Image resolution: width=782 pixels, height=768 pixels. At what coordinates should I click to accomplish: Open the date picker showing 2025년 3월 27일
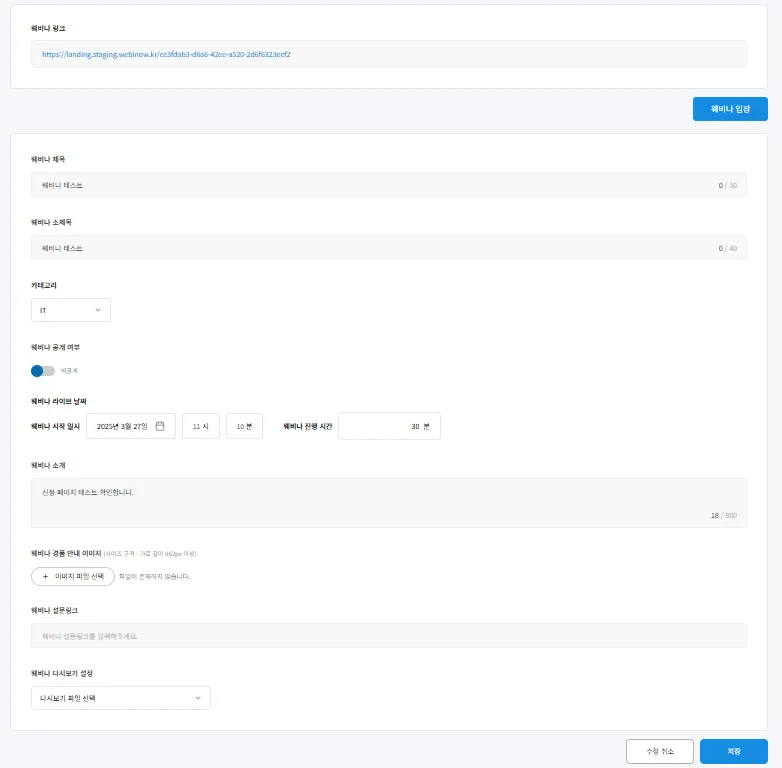(x=130, y=426)
